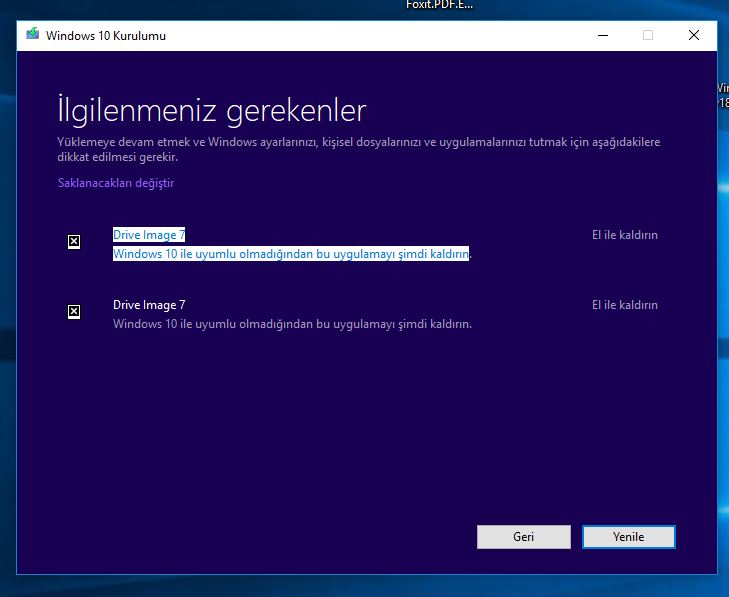Click the unhighlighted 'Windows 10 ile uyumlu olmadığından' description

(292, 324)
